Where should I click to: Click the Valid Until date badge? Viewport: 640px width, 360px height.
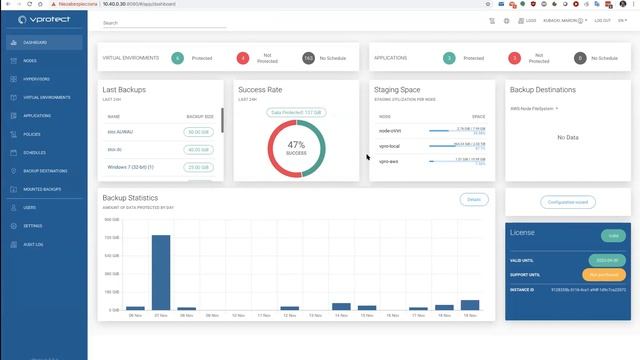tap(607, 260)
